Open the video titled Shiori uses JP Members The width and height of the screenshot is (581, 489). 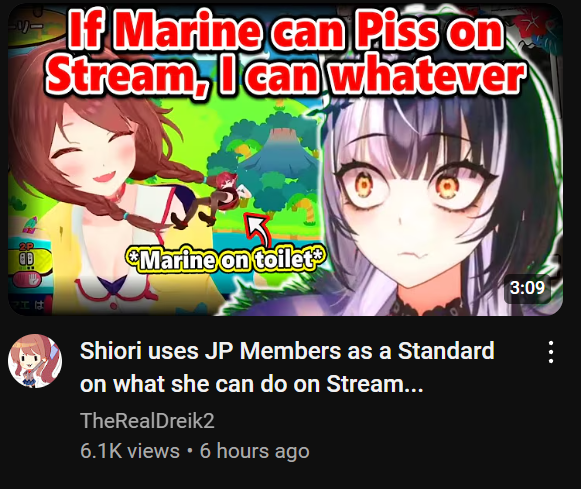[x=287, y=367]
